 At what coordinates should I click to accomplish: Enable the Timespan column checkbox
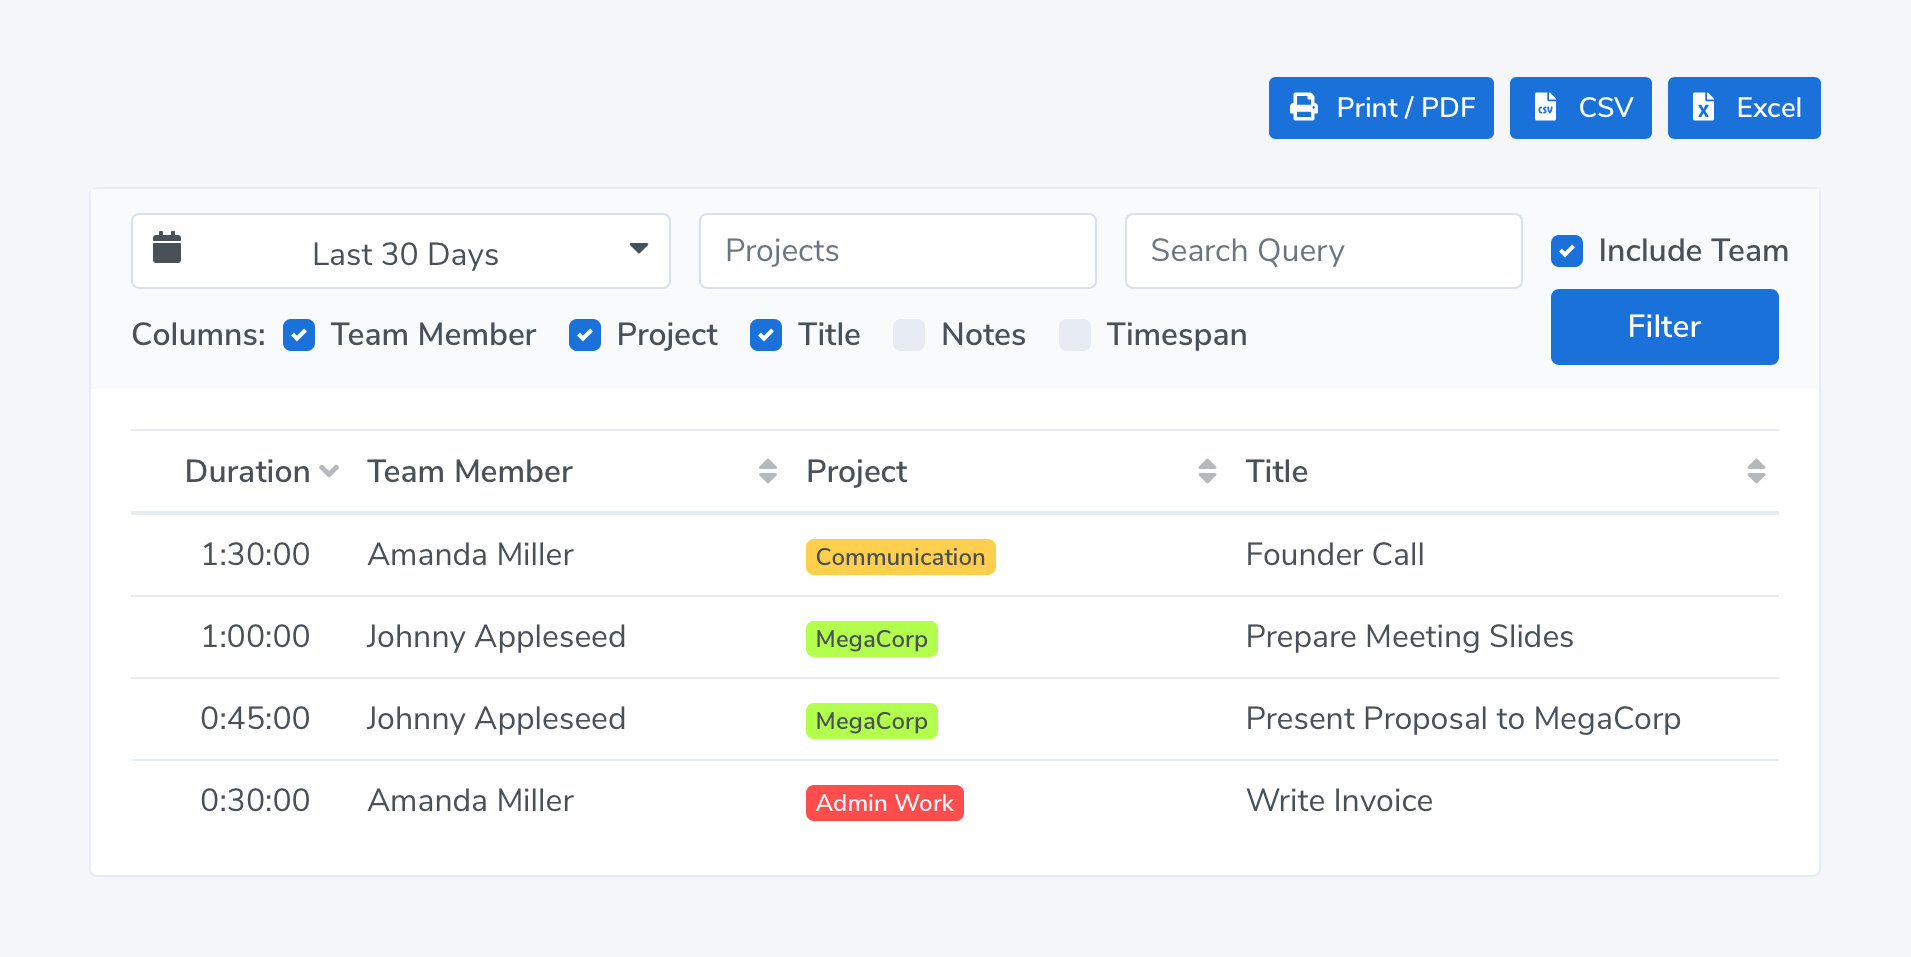click(1074, 335)
